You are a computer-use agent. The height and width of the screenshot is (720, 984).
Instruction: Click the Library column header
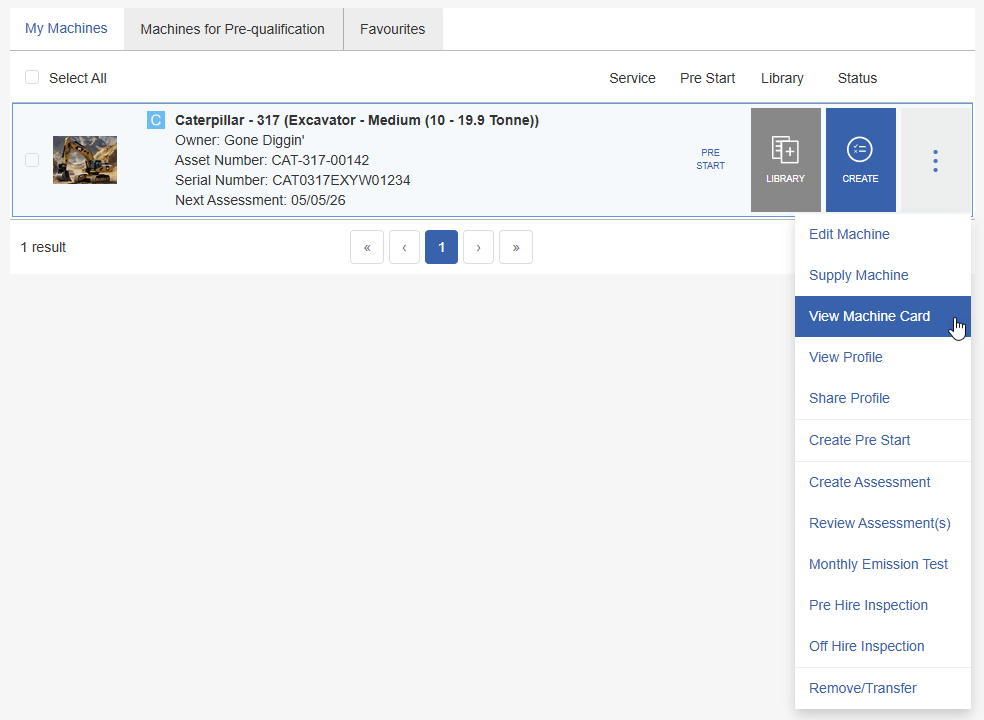782,78
